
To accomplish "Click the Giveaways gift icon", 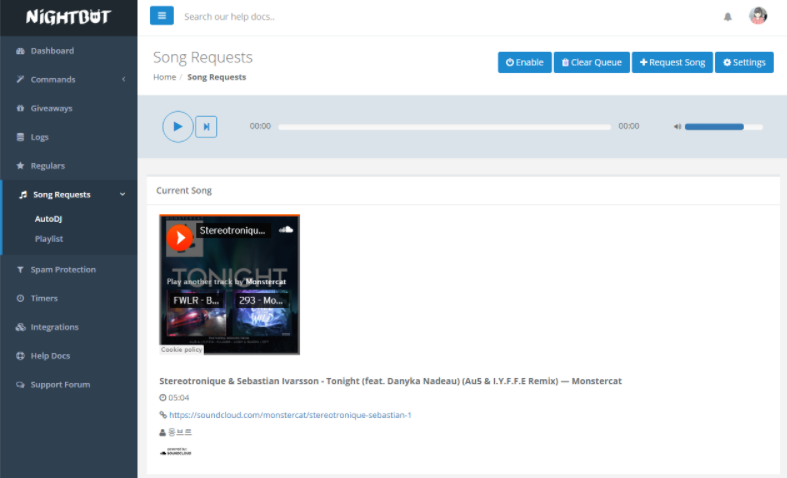I will 20,108.
